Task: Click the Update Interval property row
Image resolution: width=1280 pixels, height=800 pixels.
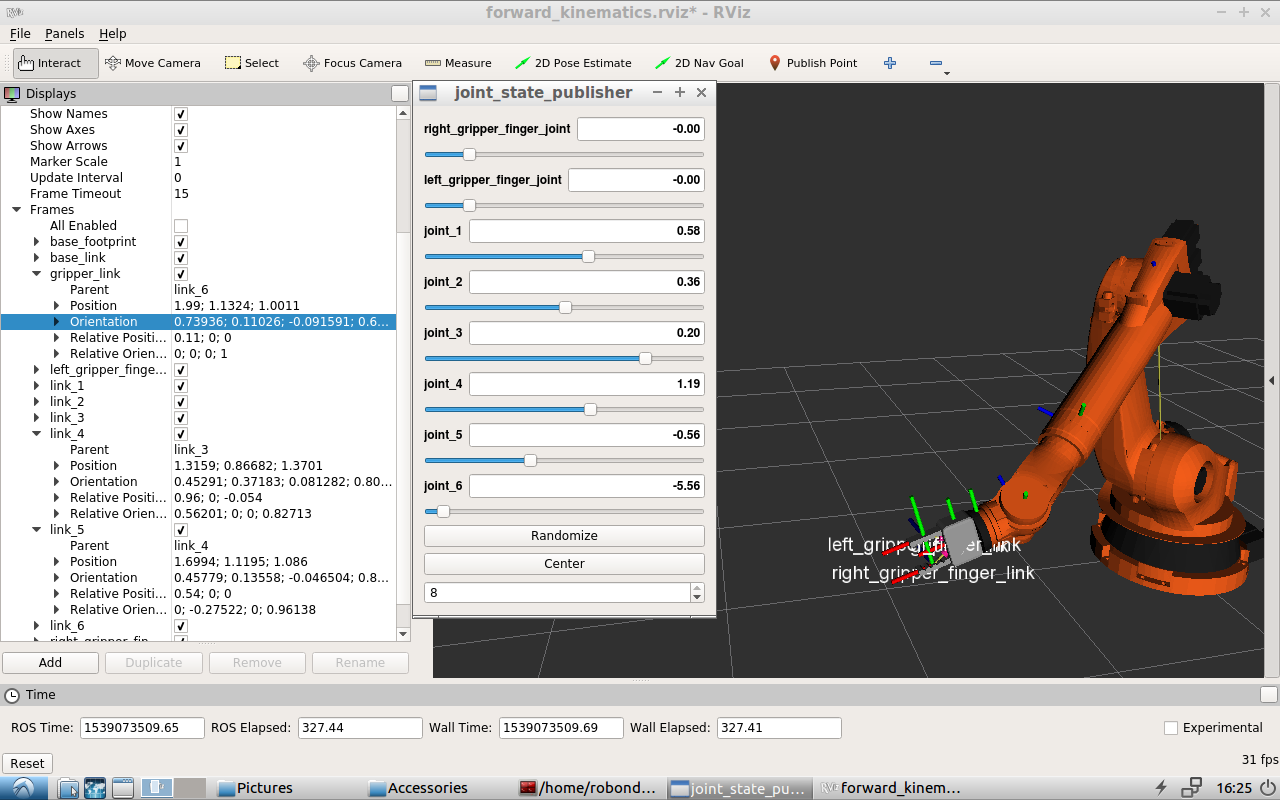Action: [x=198, y=178]
